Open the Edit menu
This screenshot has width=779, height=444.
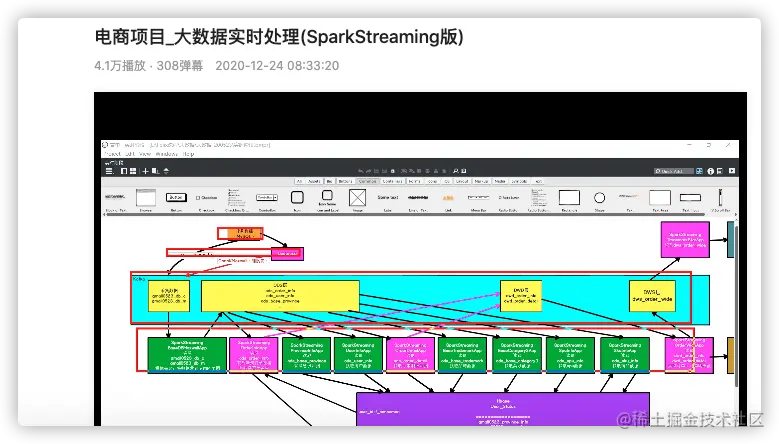pyautogui.click(x=130, y=154)
